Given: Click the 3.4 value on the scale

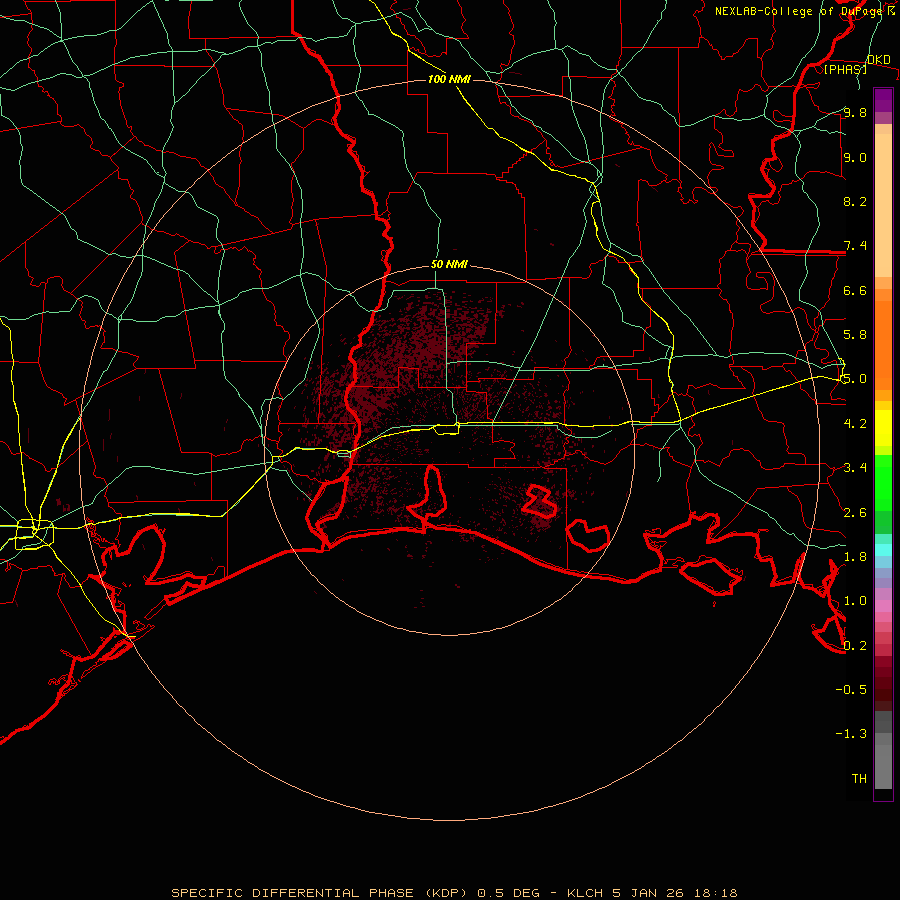Looking at the screenshot, I should pos(855,468).
